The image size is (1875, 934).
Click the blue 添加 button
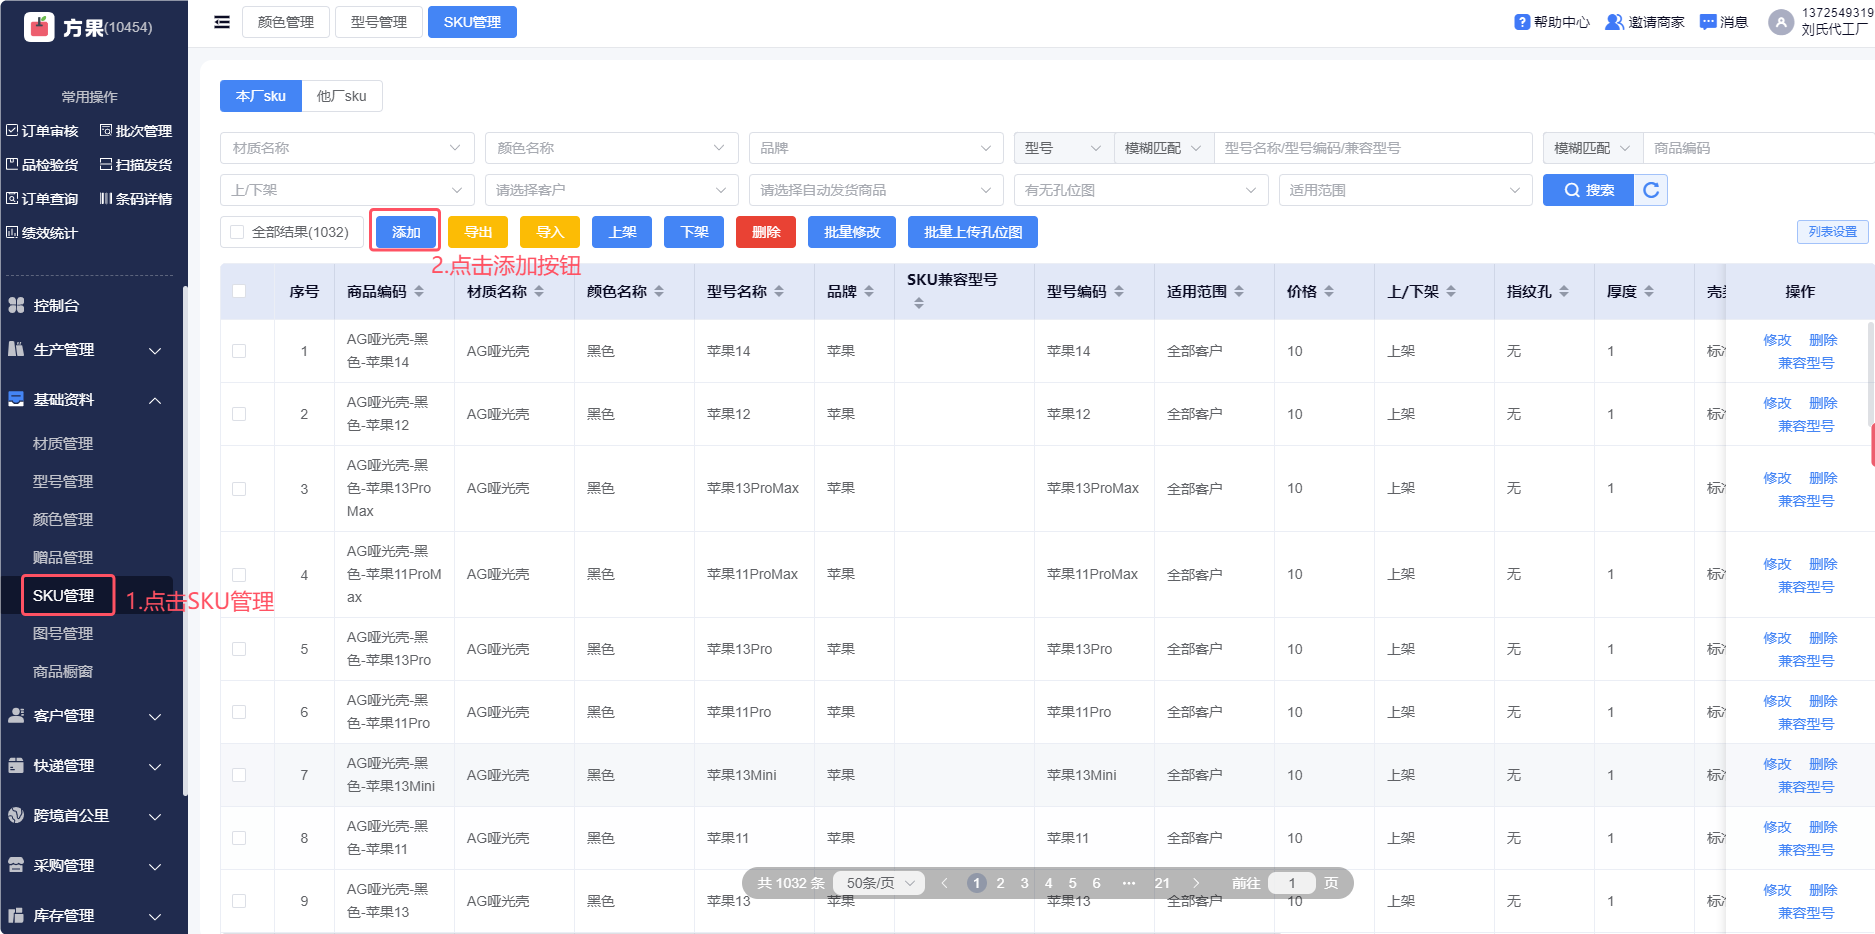(406, 232)
